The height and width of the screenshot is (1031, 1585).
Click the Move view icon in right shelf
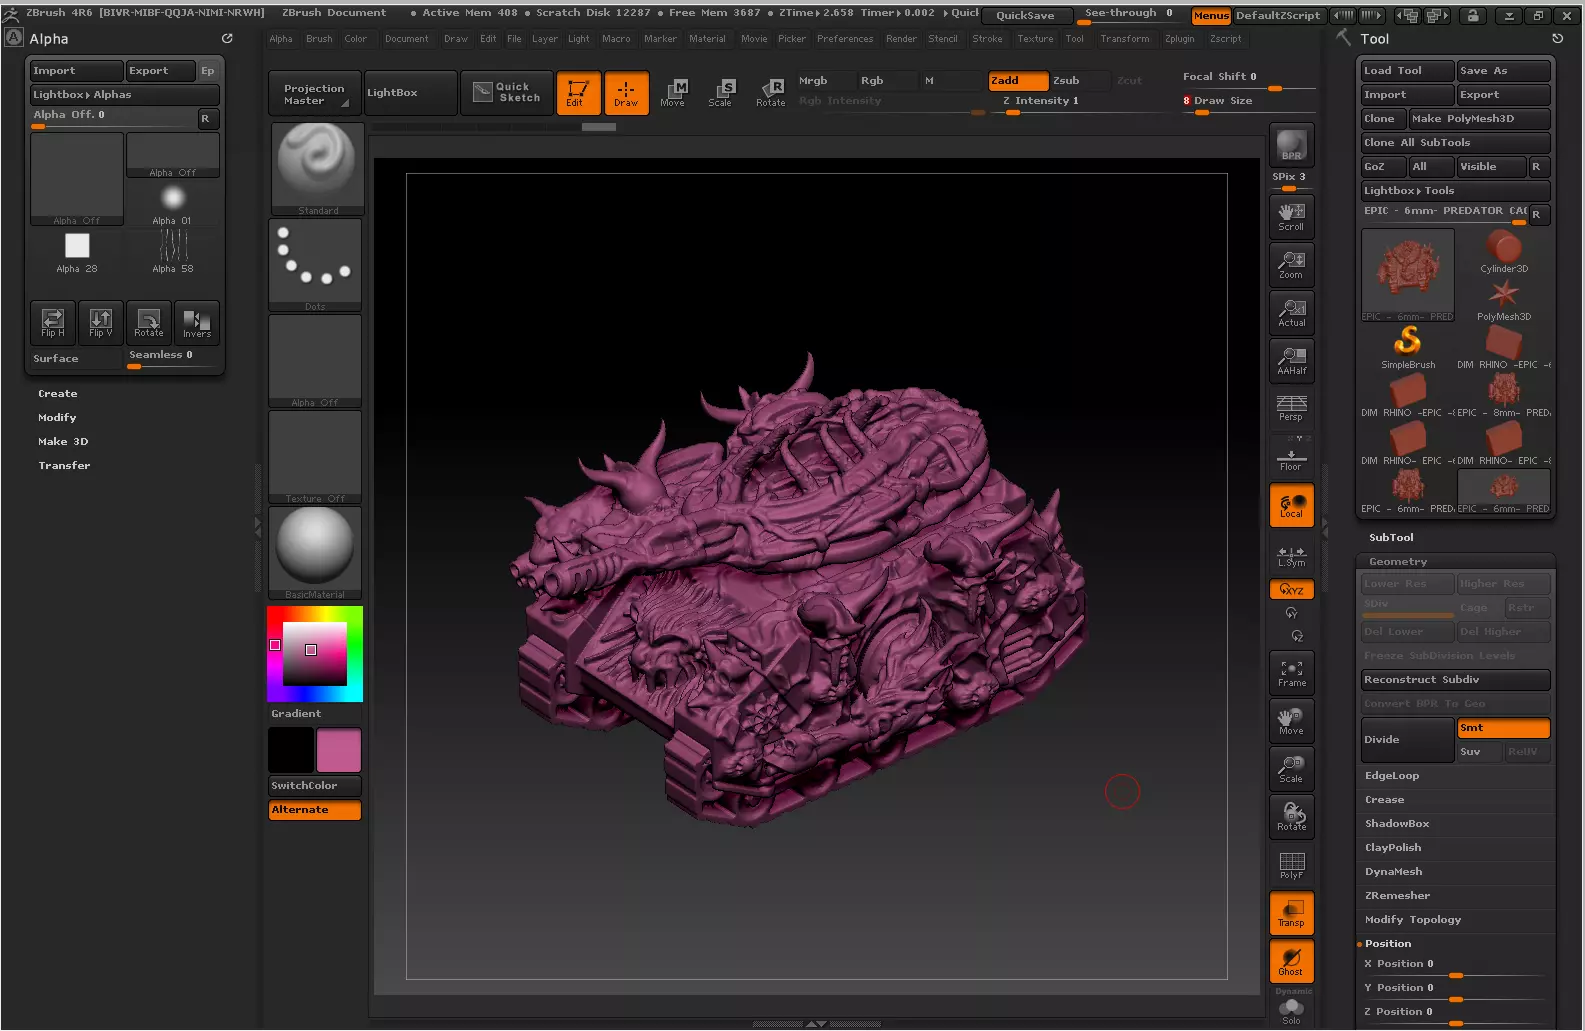coord(1291,721)
